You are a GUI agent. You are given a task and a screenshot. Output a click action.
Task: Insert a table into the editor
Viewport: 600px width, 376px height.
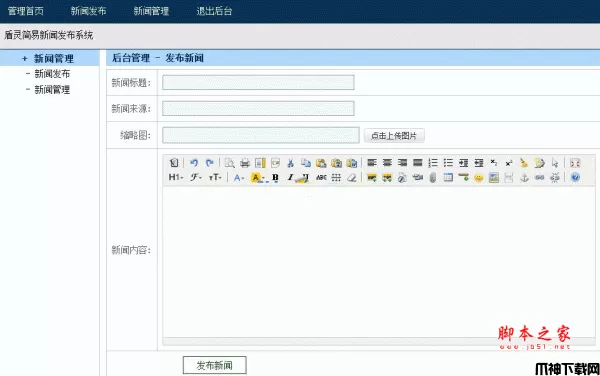448,177
